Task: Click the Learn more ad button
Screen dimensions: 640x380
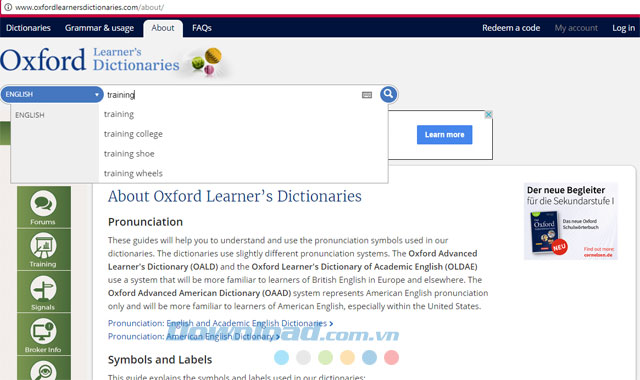Action: (x=444, y=135)
